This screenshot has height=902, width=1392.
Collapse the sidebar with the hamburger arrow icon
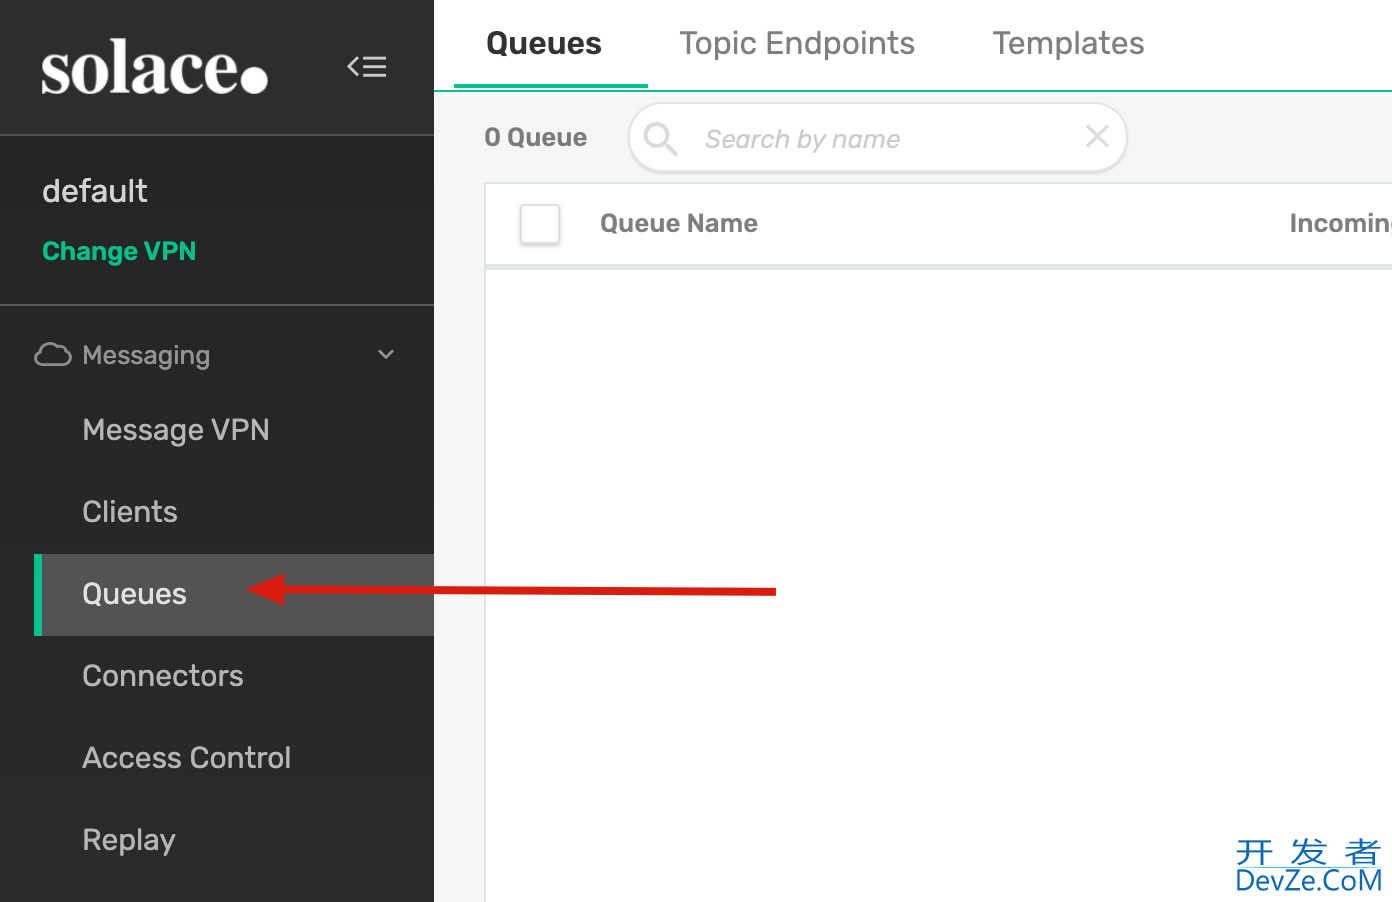coord(367,67)
